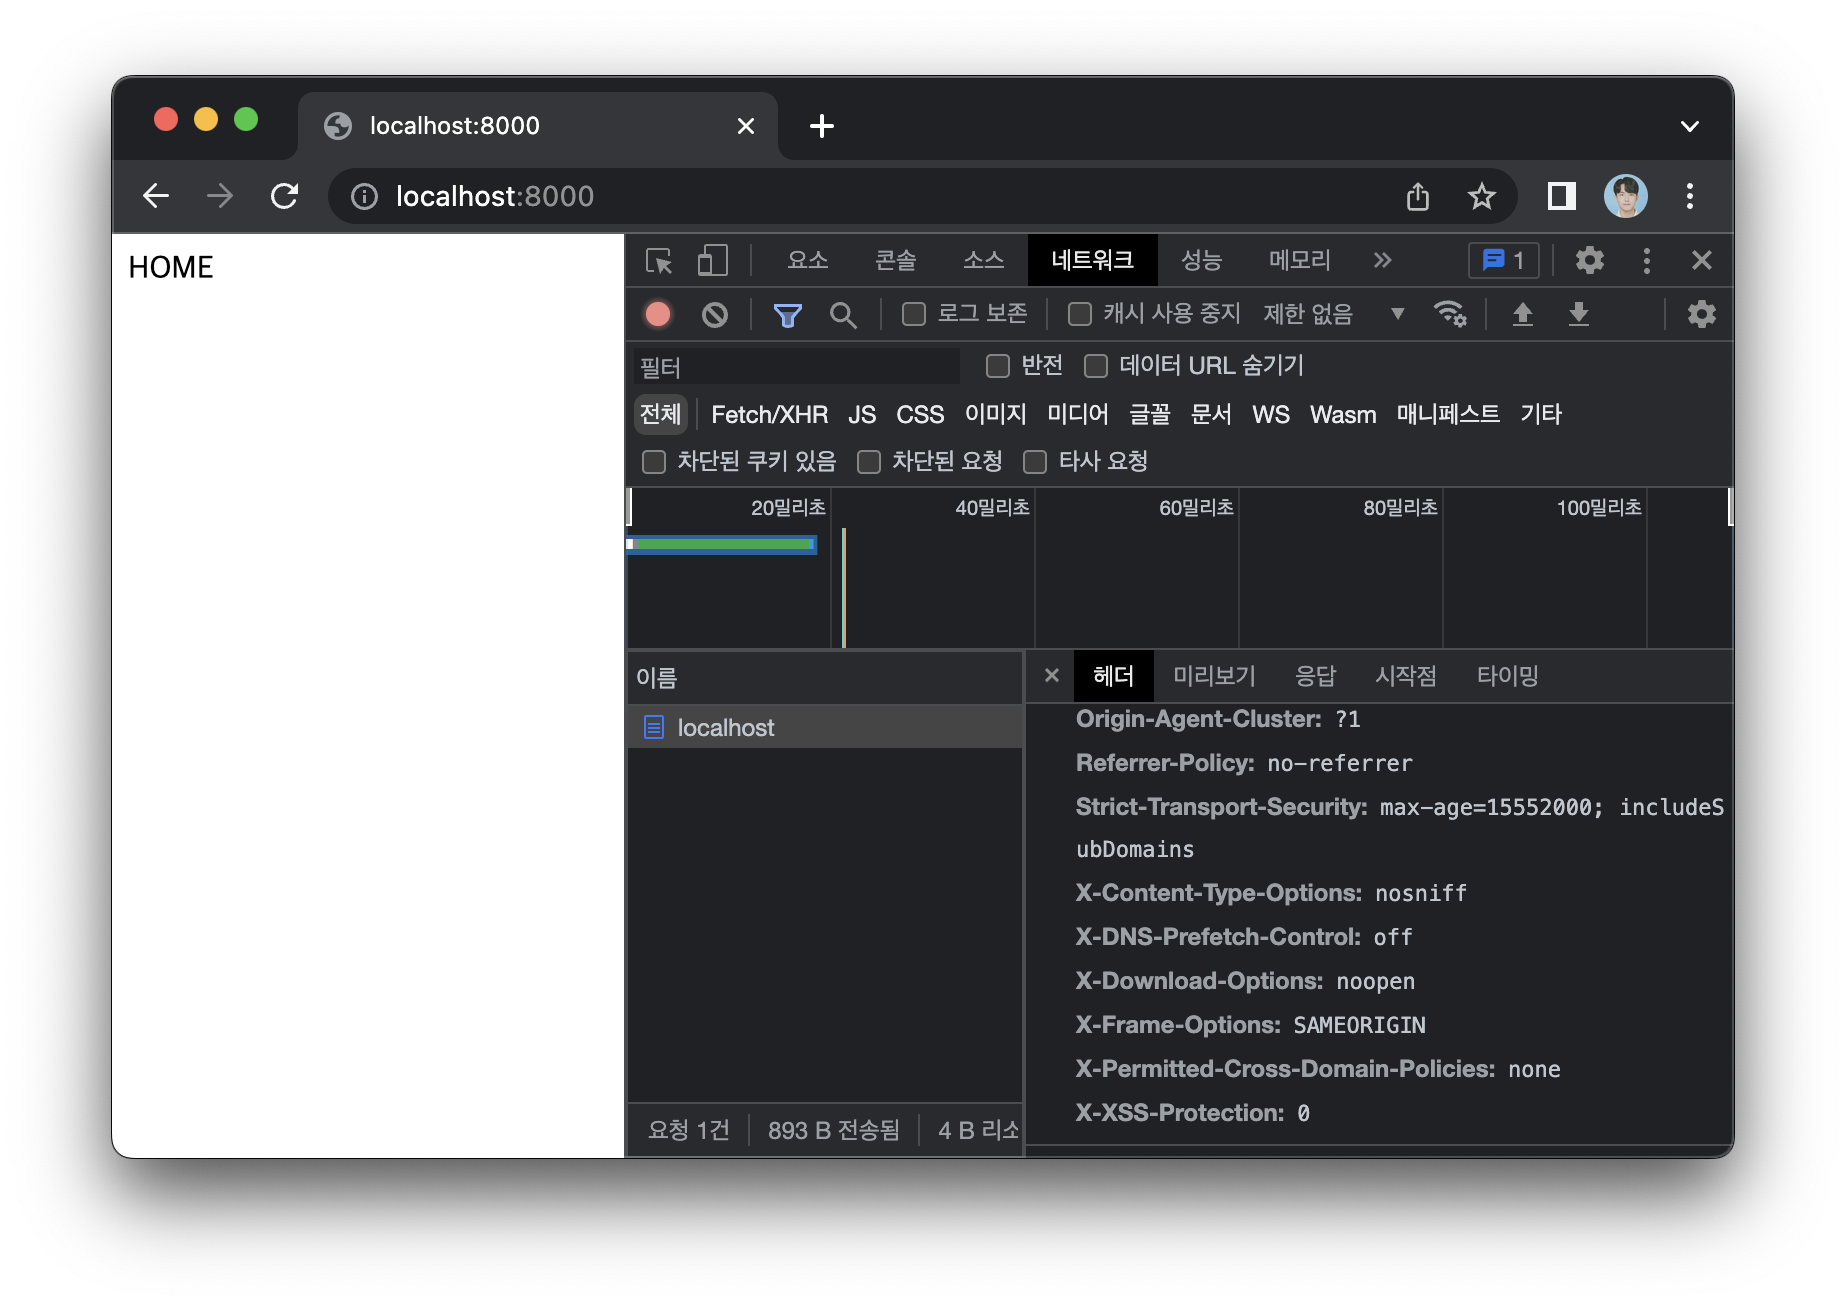1846x1306 pixels.
Task: Open network conditions settings
Action: pos(1452,314)
